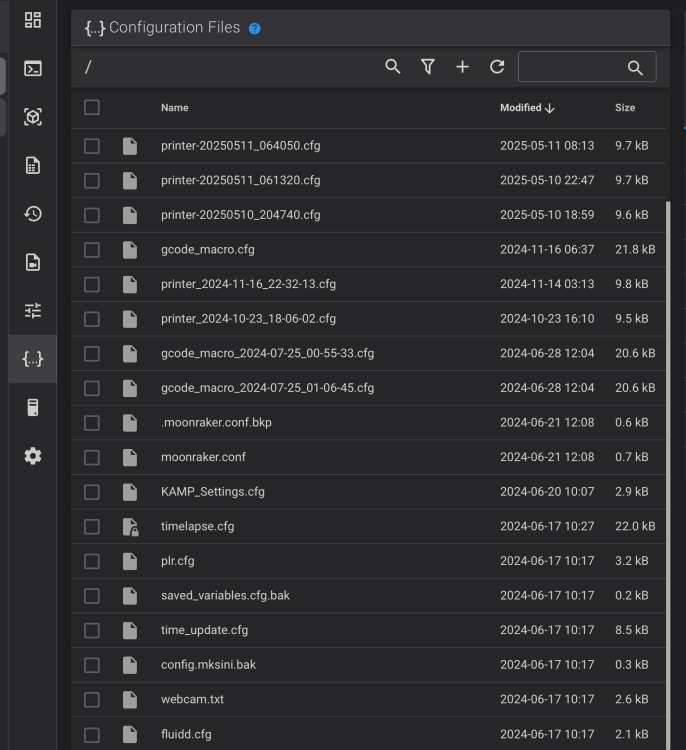This screenshot has height=750, width=686.
Task: Sort files by Size column header
Action: pyautogui.click(x=625, y=108)
